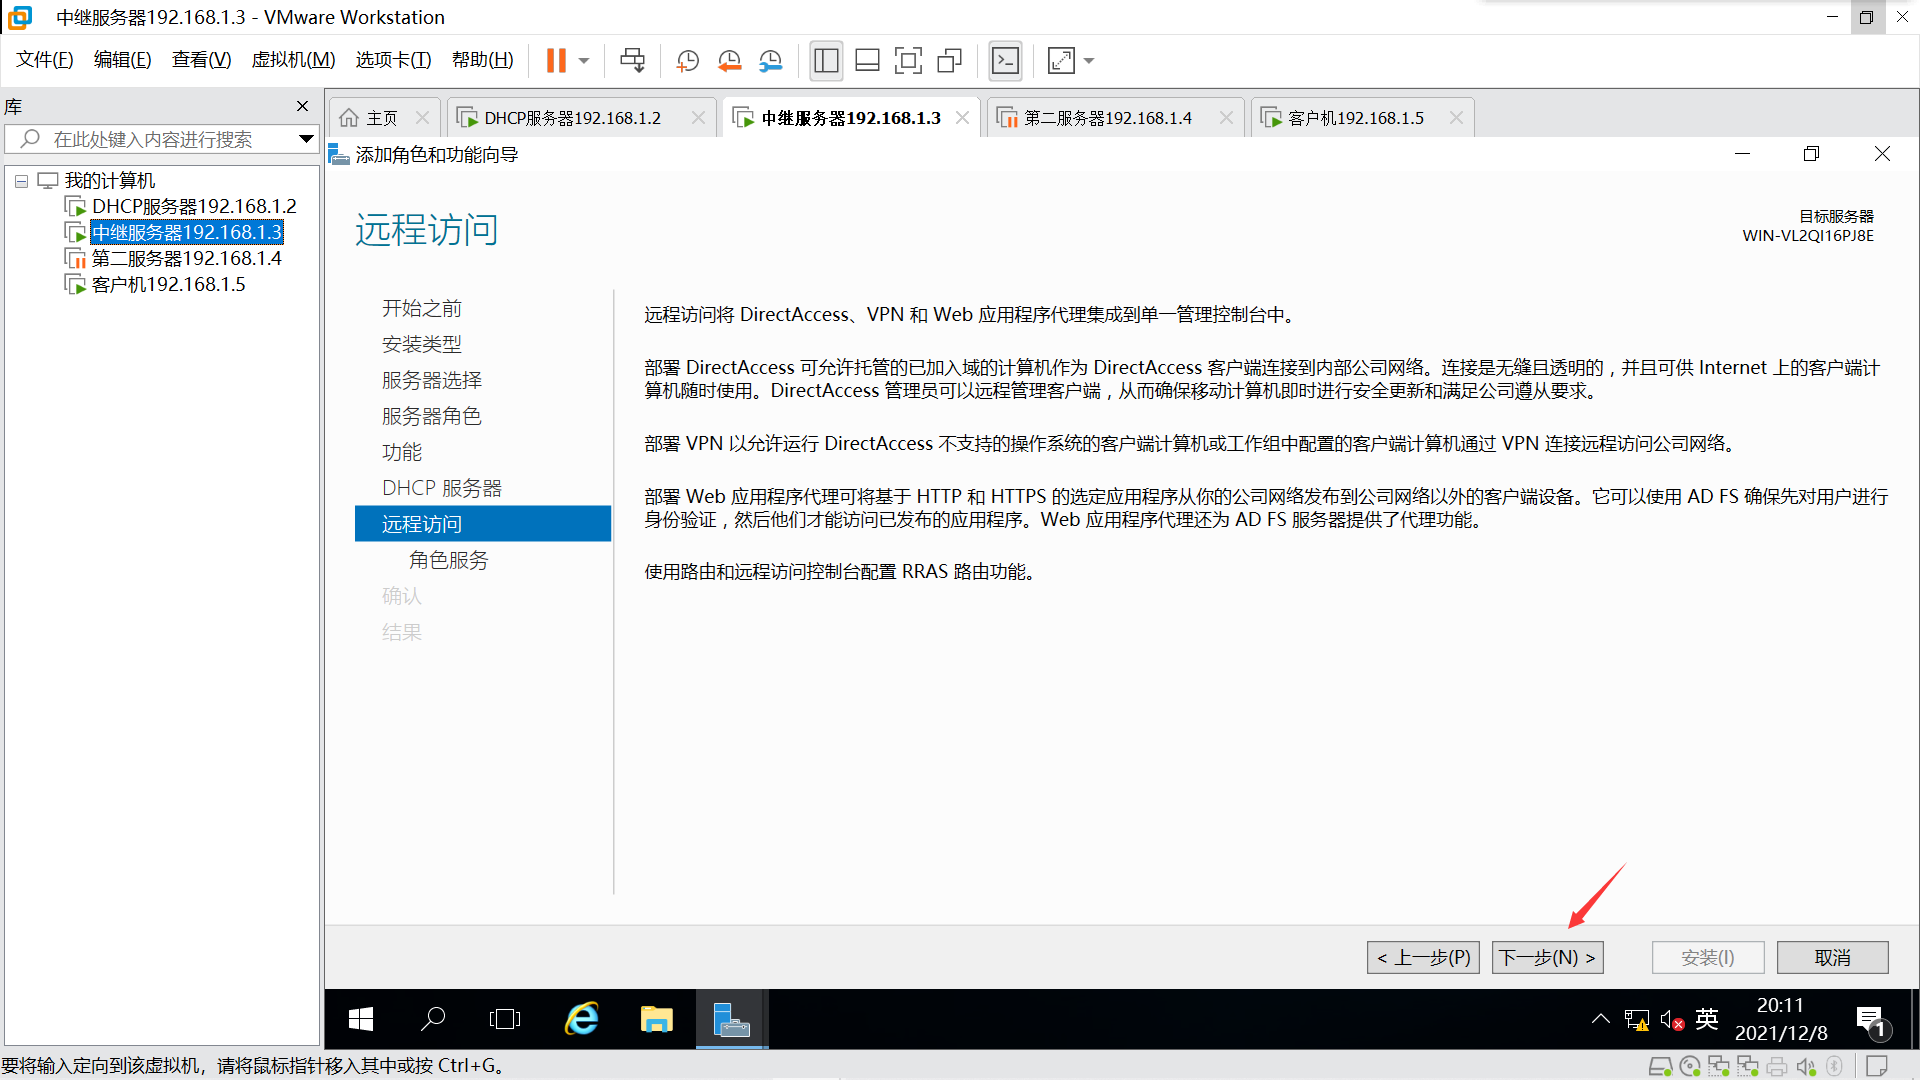Open the snapshot manager icon
Viewport: 1920px width, 1080px height.
(x=770, y=61)
